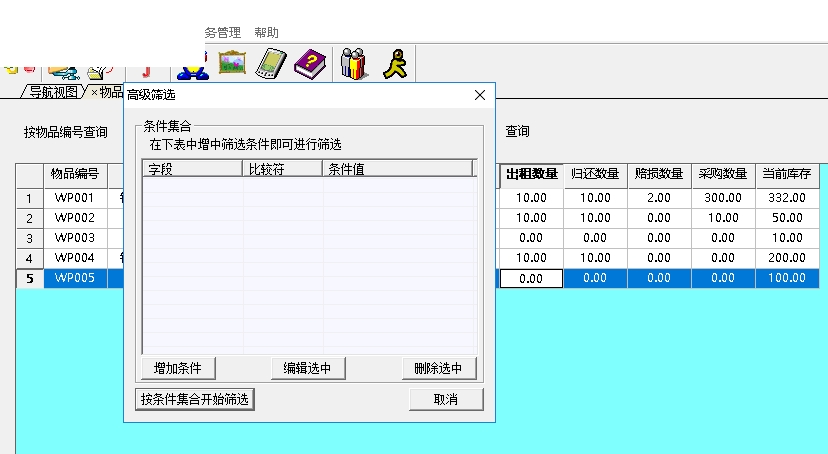The height and width of the screenshot is (454, 828).
Task: Open the partially visible 务管理 menu
Action: (x=223, y=33)
